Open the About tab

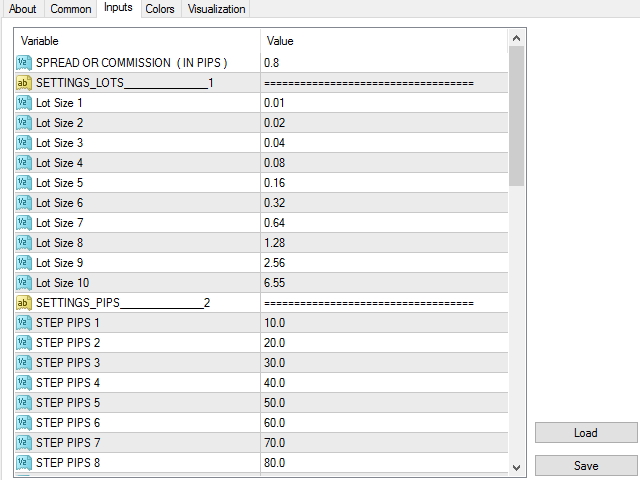click(22, 9)
